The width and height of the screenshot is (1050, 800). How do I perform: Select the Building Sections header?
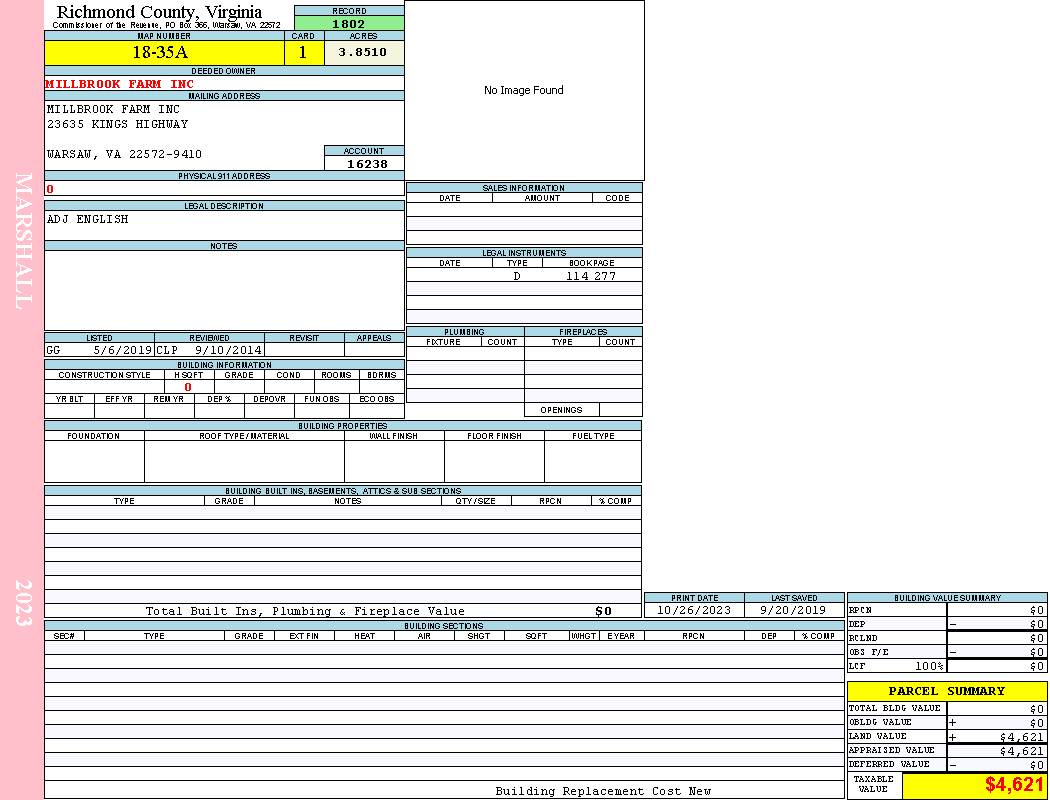(444, 626)
